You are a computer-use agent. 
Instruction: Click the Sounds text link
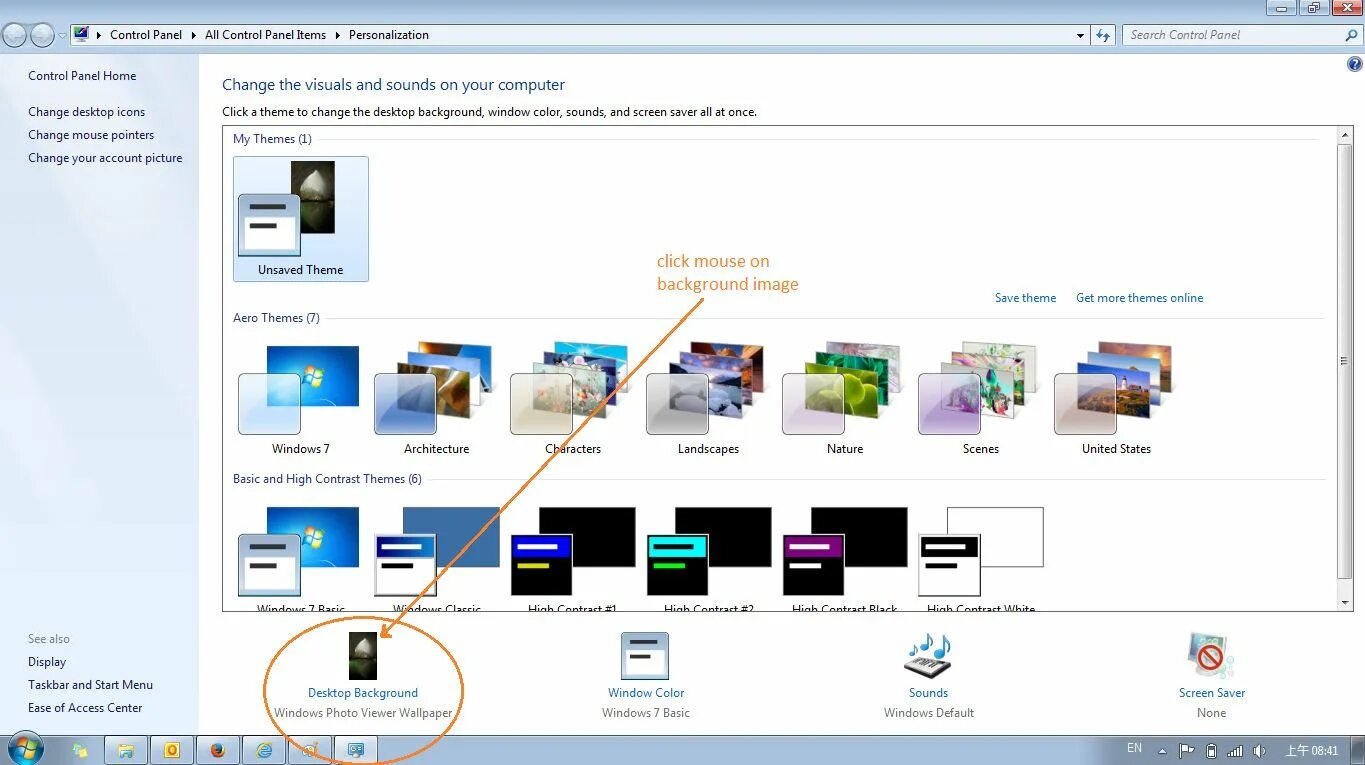(x=928, y=693)
